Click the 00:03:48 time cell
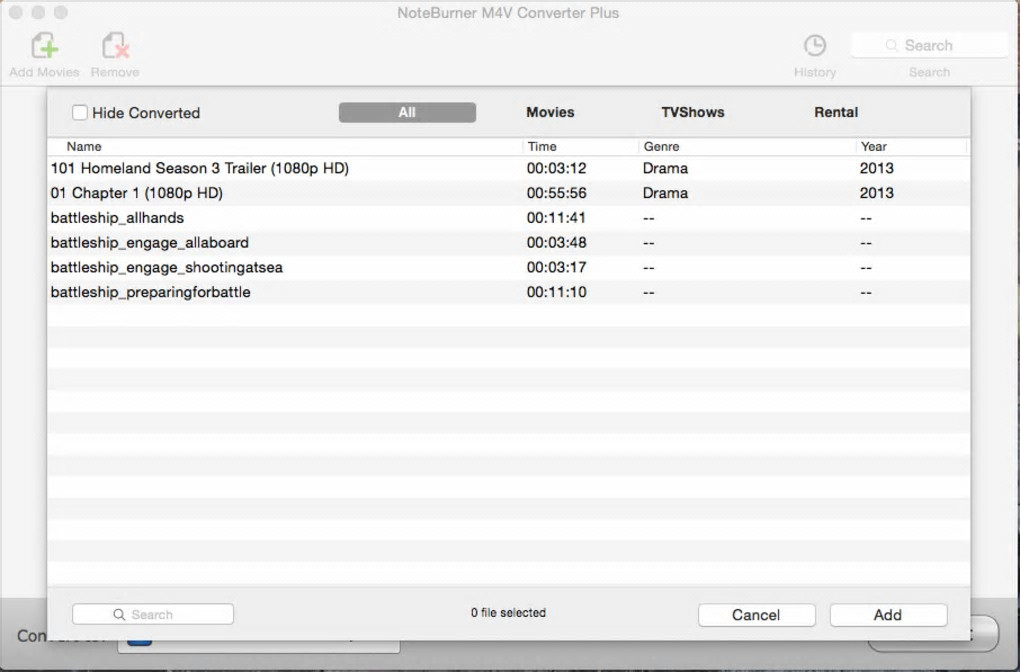The image size is (1020, 672). pyautogui.click(x=557, y=243)
